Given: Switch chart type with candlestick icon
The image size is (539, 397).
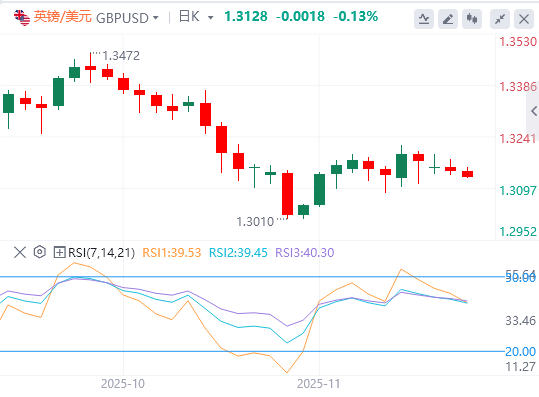Looking at the screenshot, I should [472, 19].
